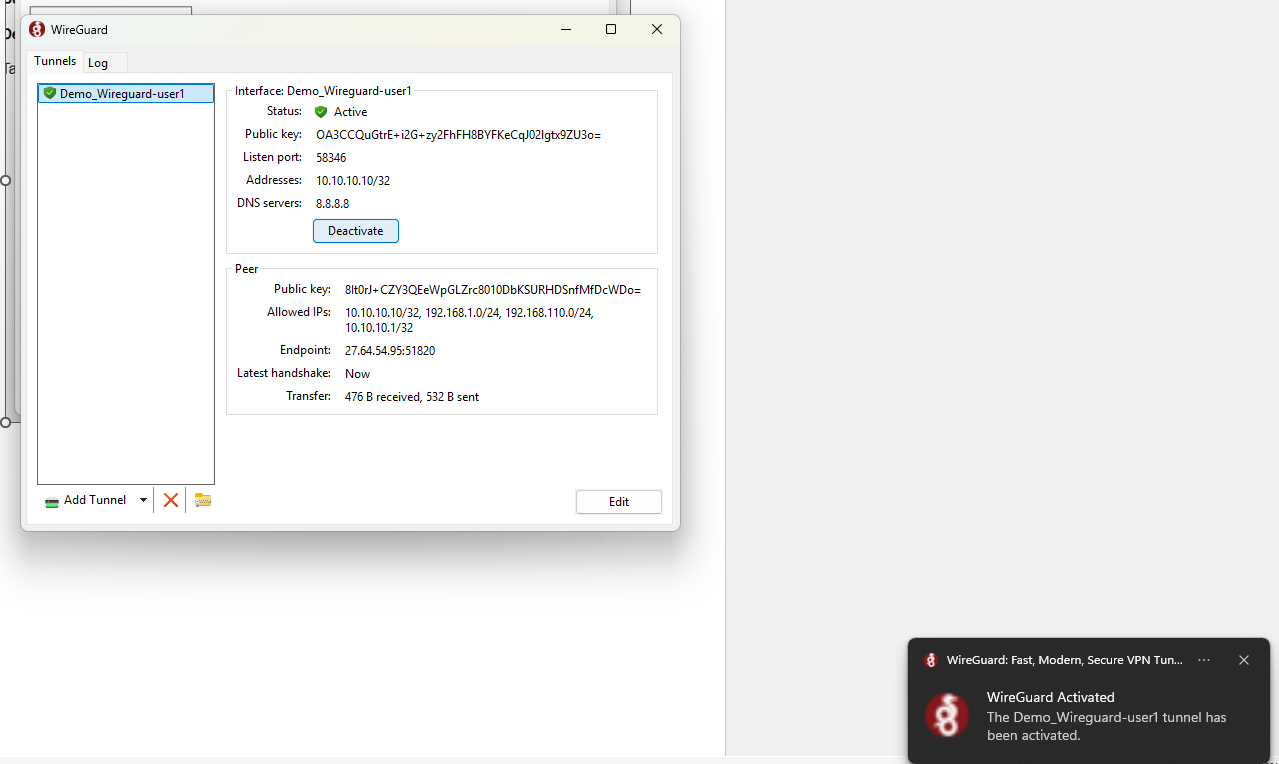Dismiss the WireGuard Activated notification

click(x=1244, y=660)
